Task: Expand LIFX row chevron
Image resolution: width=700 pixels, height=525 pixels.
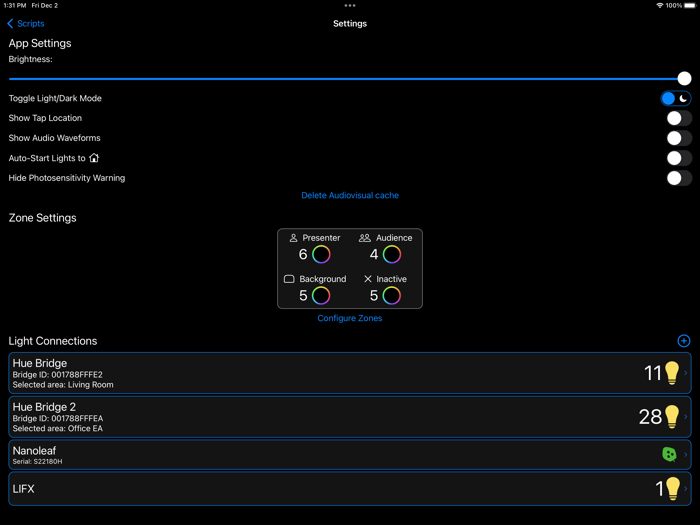Action: 686,488
